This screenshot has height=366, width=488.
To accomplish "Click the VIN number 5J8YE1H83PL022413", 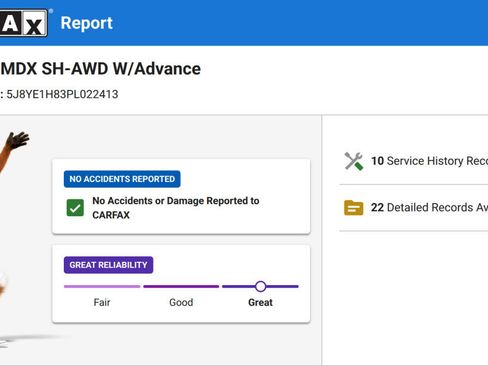I will point(62,94).
